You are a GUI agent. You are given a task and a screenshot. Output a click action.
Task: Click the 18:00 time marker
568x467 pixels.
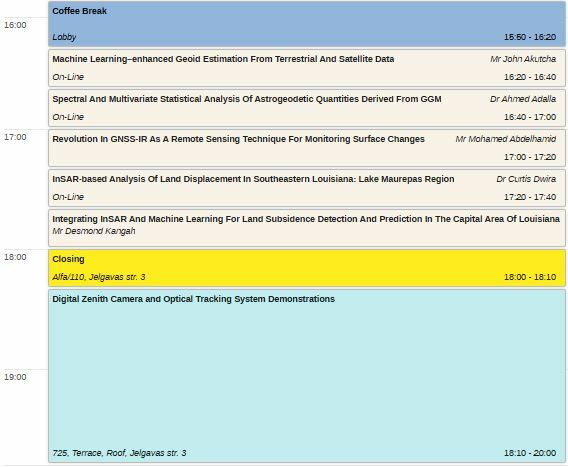(x=15, y=257)
